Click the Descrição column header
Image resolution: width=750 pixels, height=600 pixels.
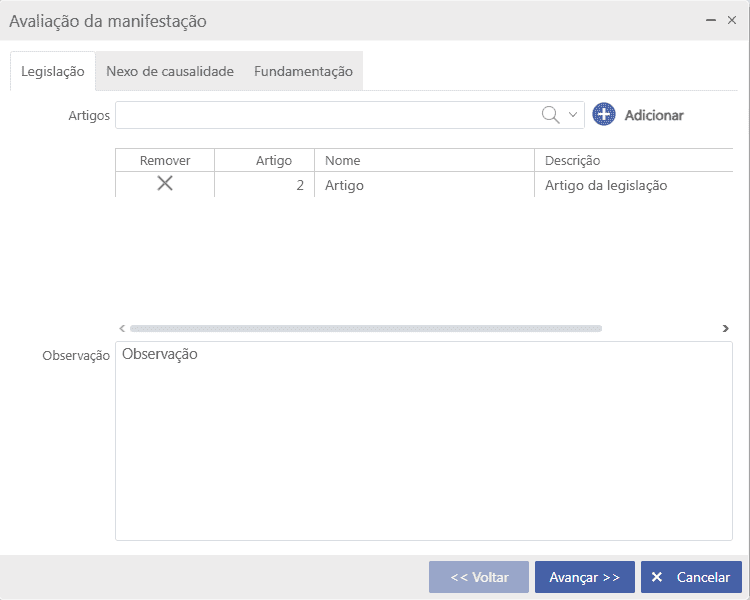coord(632,160)
